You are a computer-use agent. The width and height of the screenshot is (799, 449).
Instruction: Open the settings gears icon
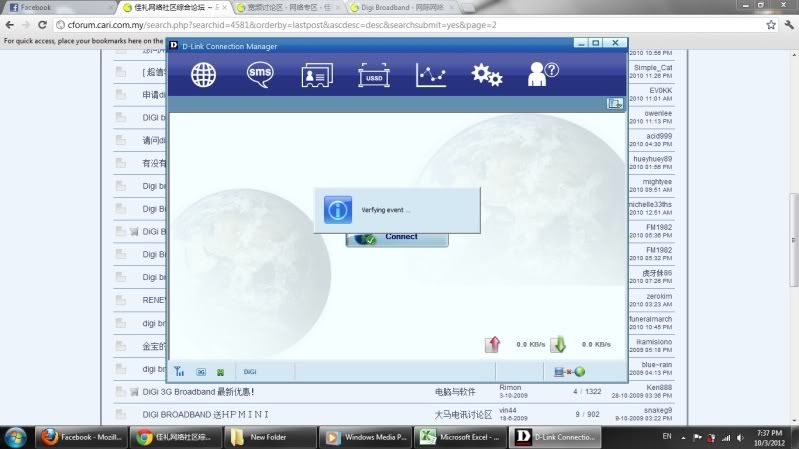[487, 75]
